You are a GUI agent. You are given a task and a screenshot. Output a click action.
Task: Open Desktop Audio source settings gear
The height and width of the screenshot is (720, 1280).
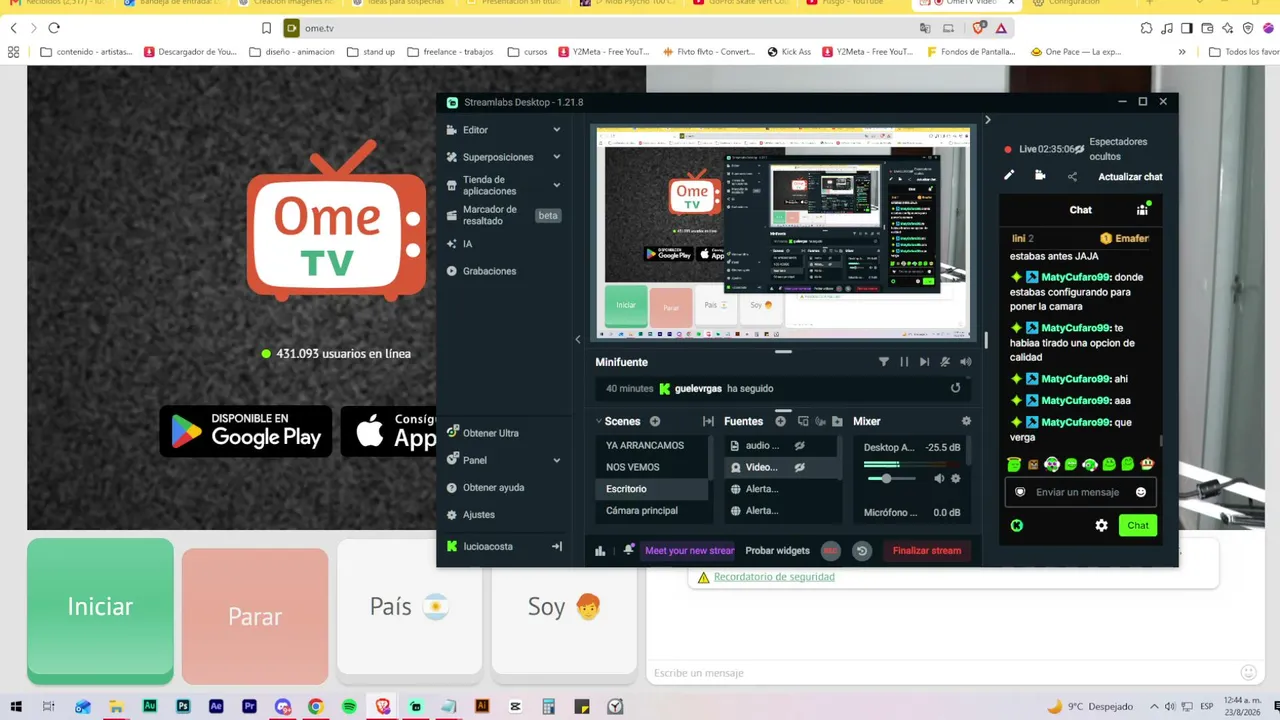tap(956, 479)
